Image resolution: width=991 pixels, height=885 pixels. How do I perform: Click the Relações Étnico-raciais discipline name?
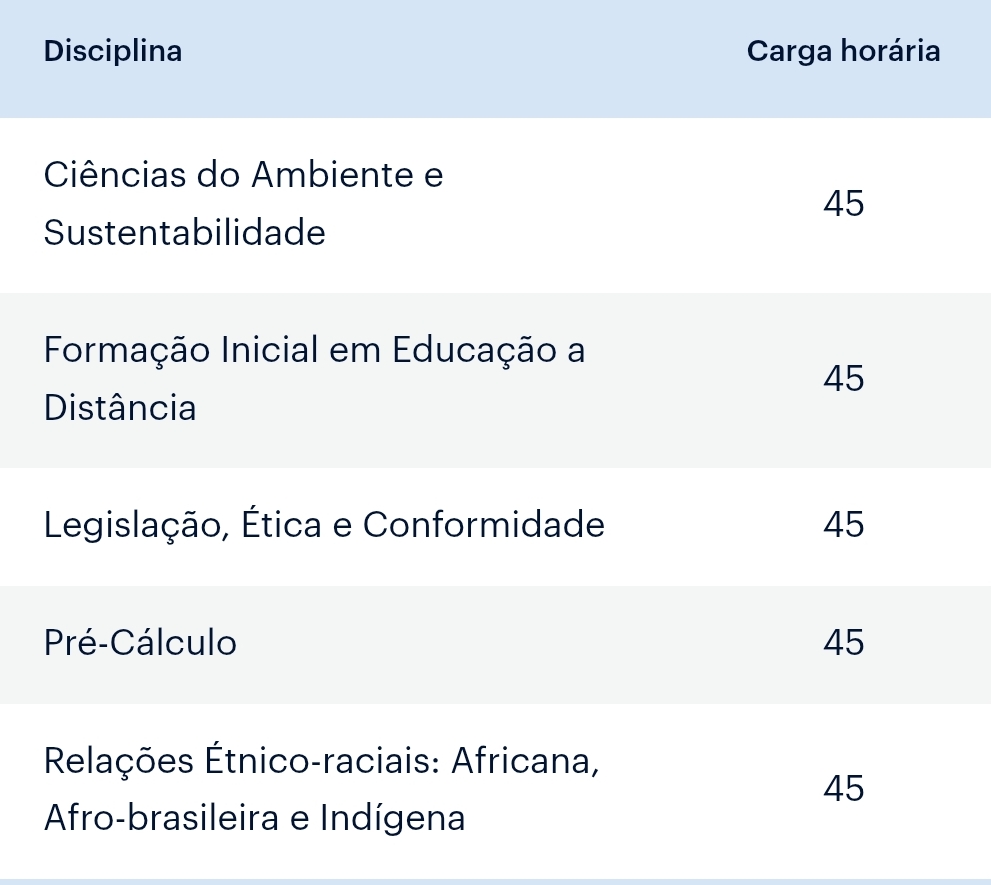coord(320,789)
